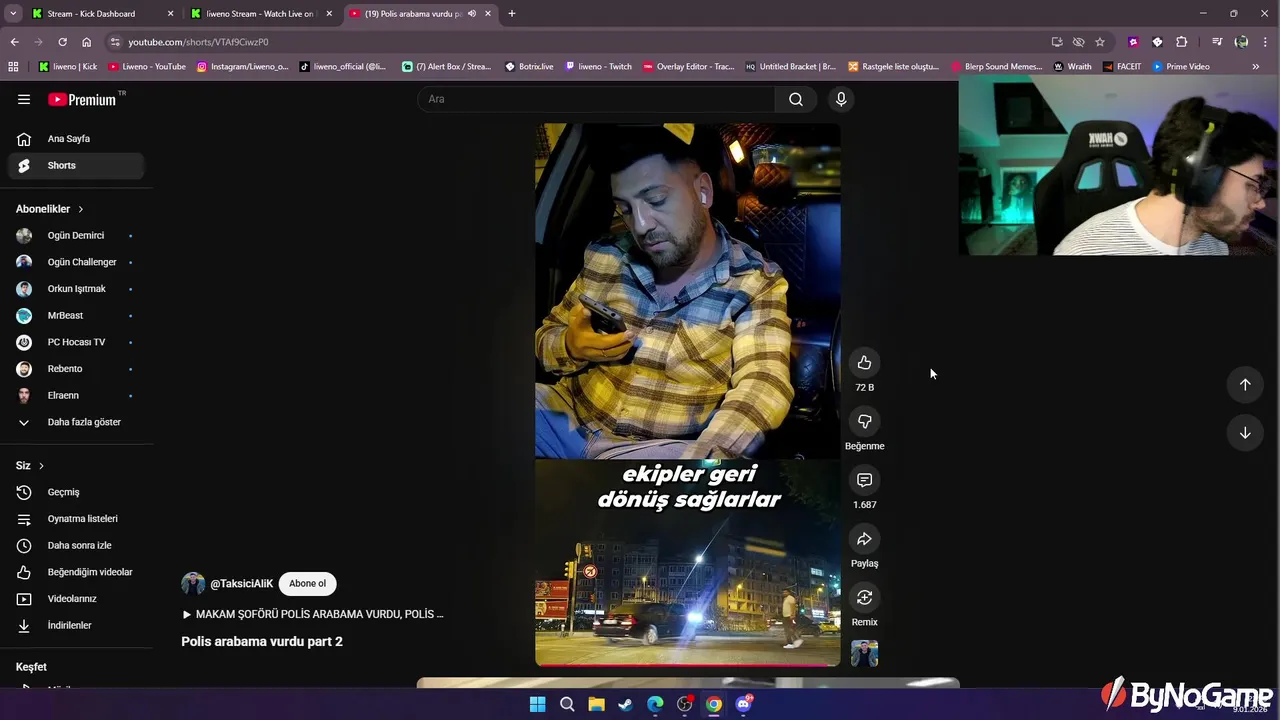Open Discord from taskbar

tap(743, 704)
